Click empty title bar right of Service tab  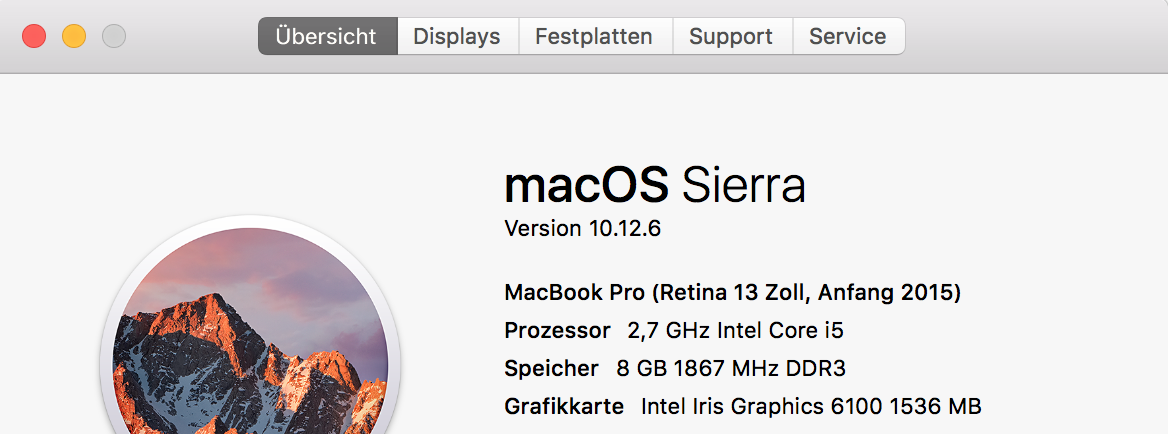tap(1030, 37)
